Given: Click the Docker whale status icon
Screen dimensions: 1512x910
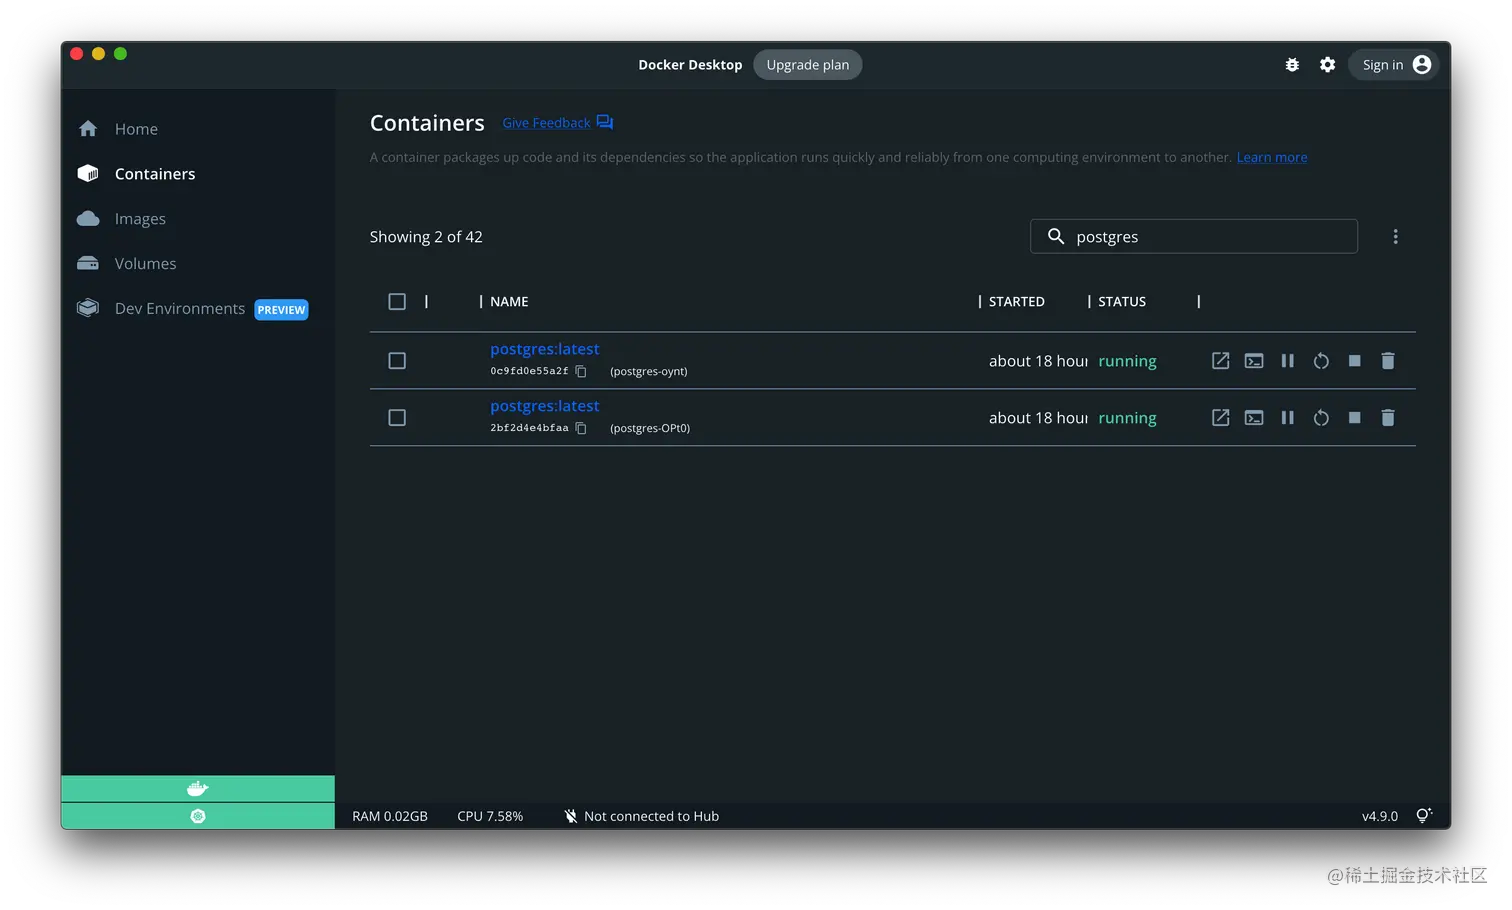Looking at the screenshot, I should click(198, 789).
